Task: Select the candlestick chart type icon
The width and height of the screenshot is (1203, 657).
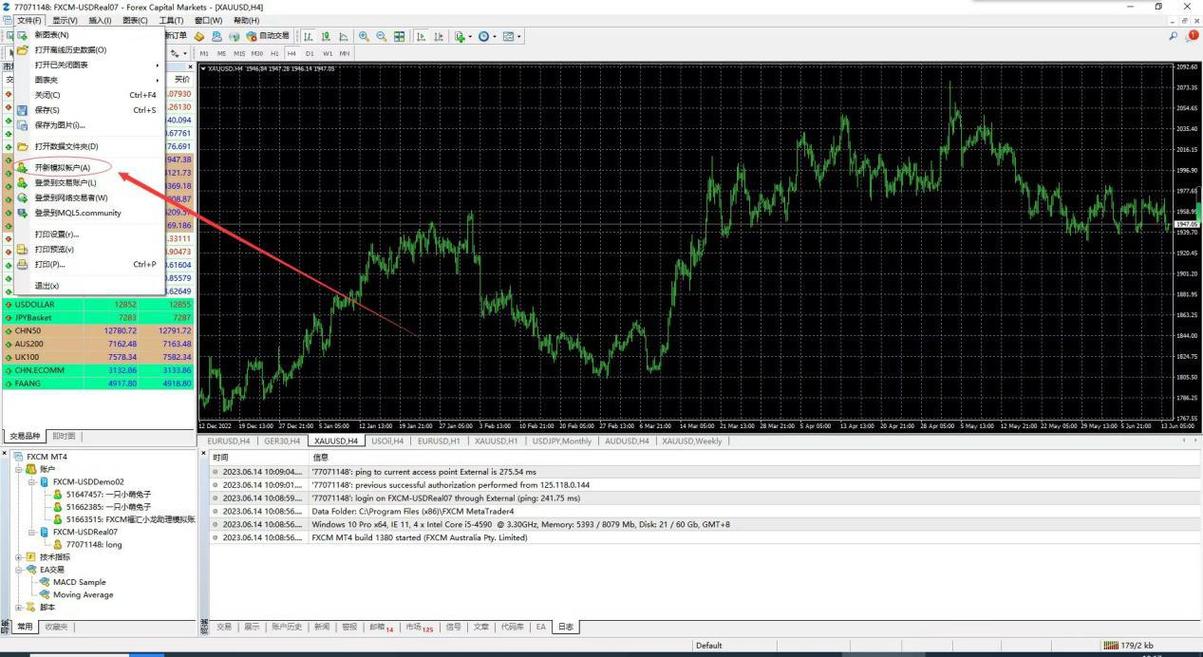Action: (325, 37)
